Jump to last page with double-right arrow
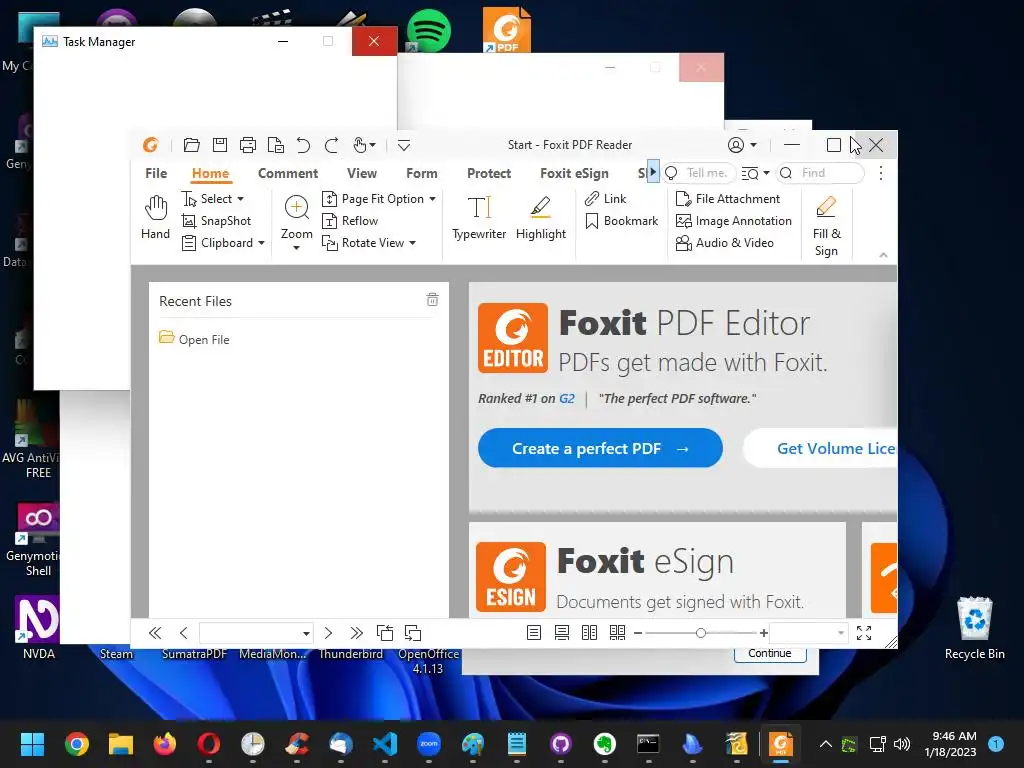1024x768 pixels. coord(356,633)
